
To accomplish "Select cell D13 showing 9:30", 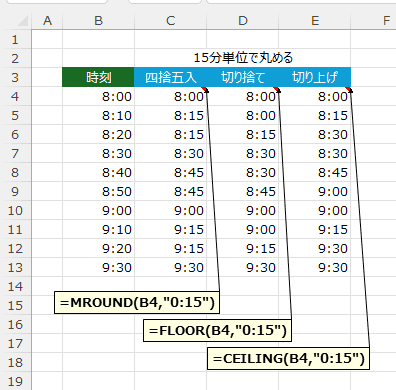I will tap(243, 267).
